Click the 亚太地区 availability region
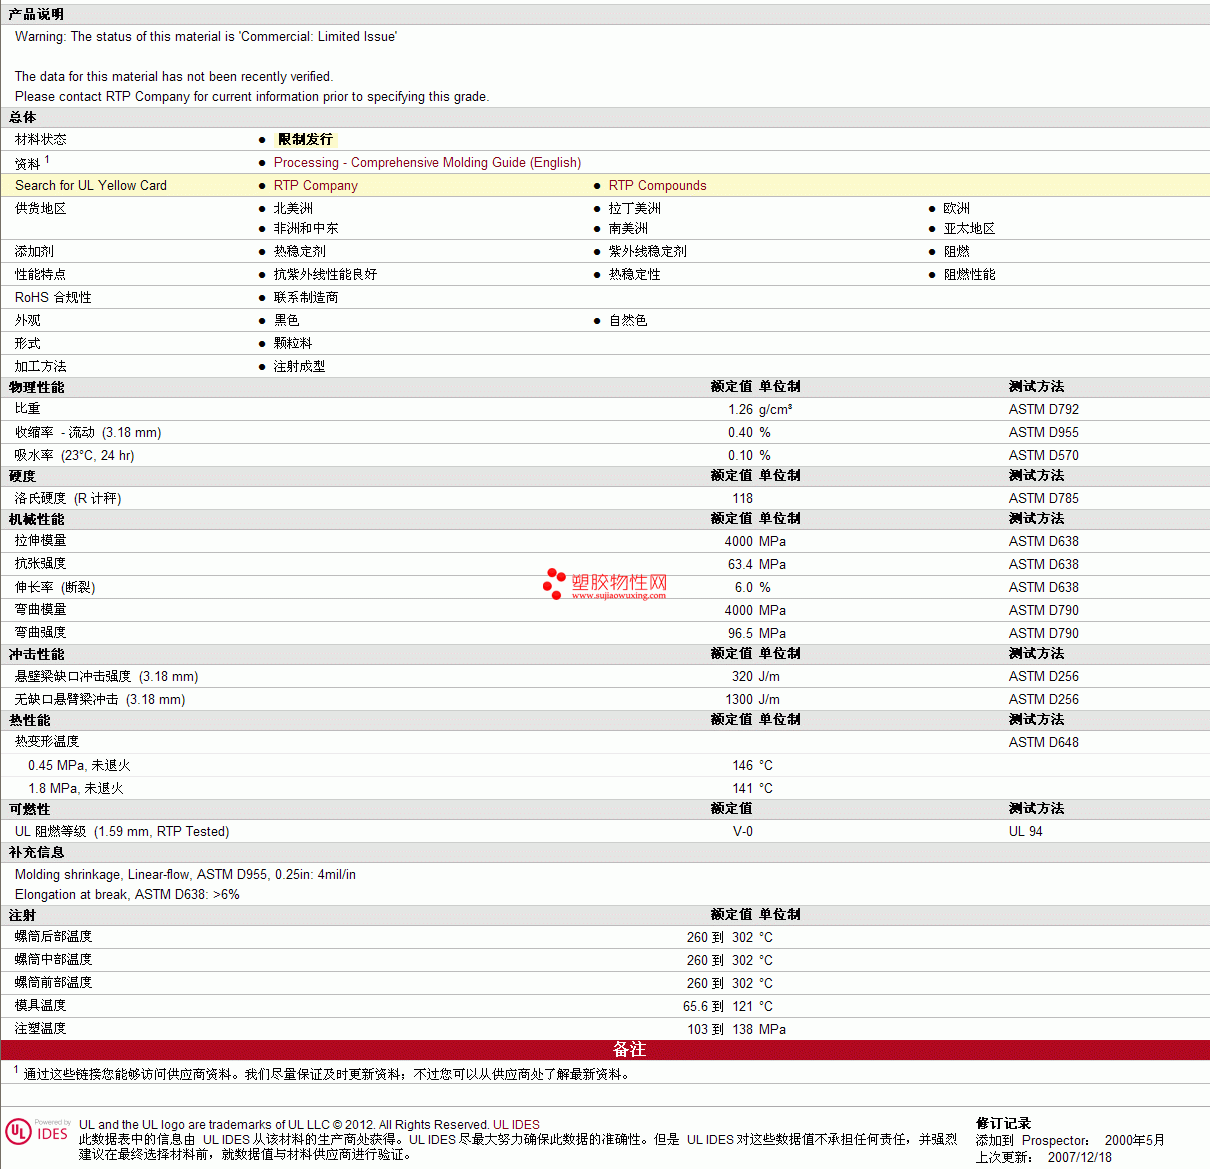Screen dimensions: 1210x1169 click(x=970, y=228)
